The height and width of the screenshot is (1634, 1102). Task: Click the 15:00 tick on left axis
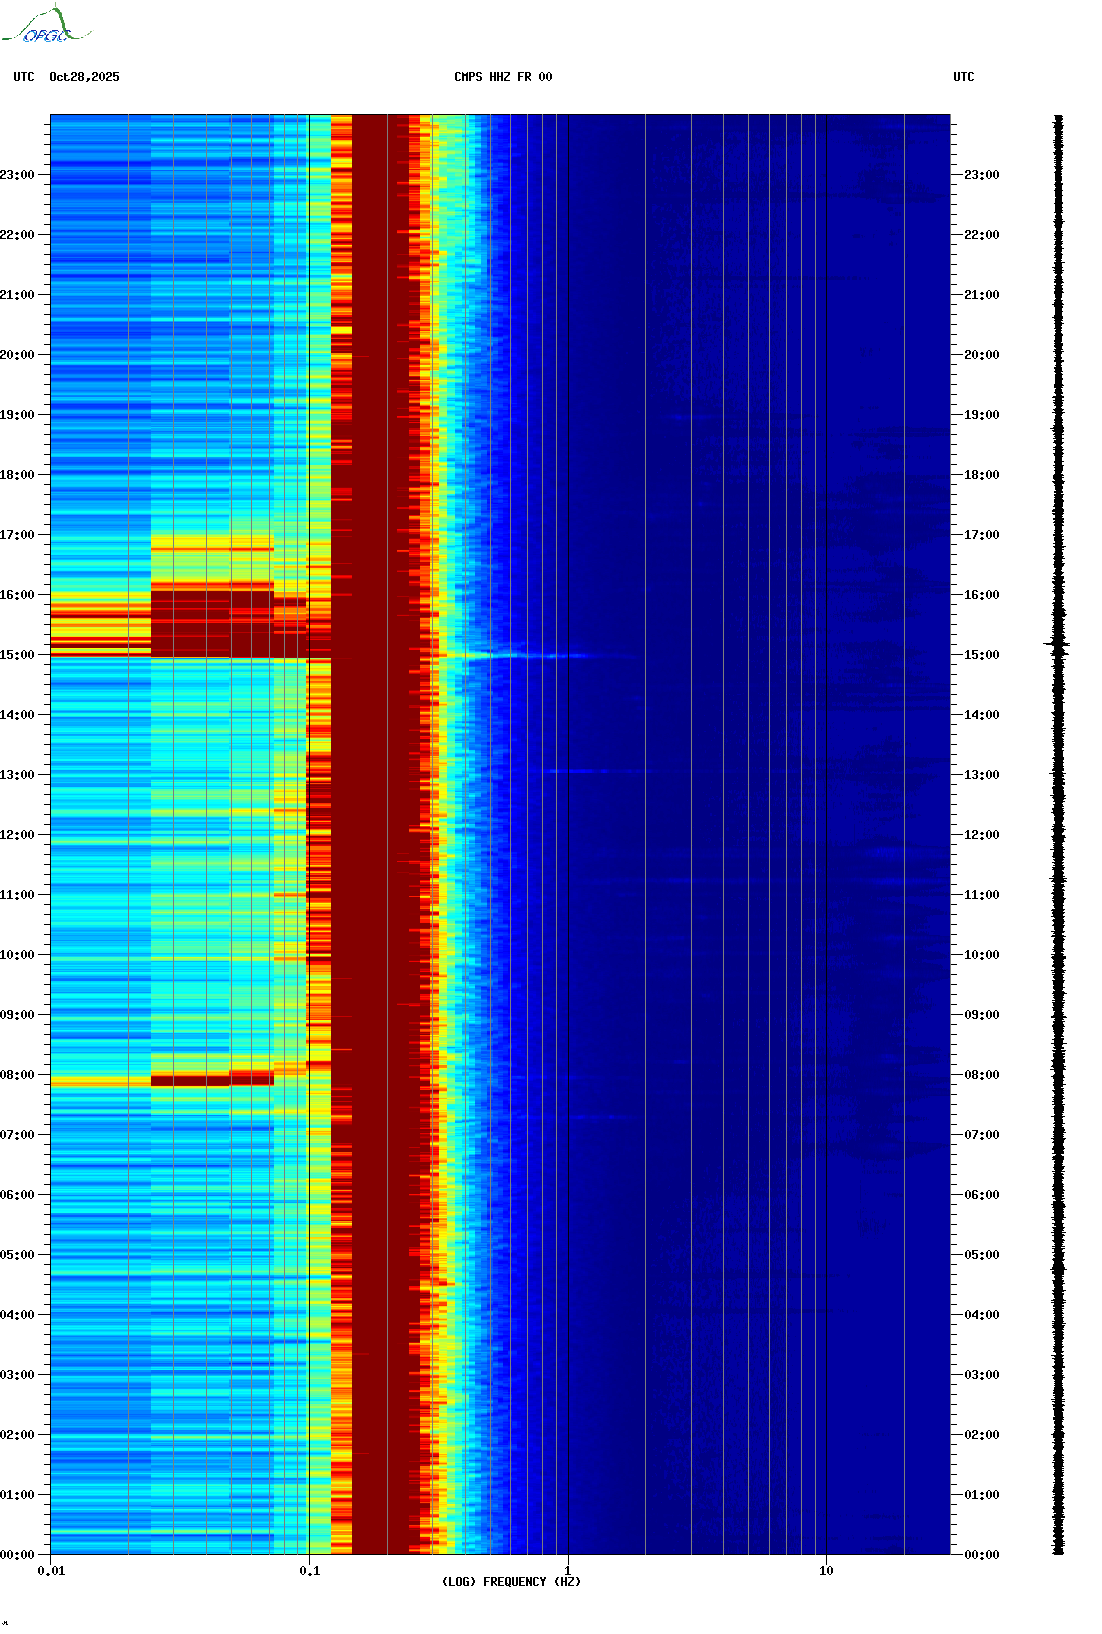tap(18, 655)
